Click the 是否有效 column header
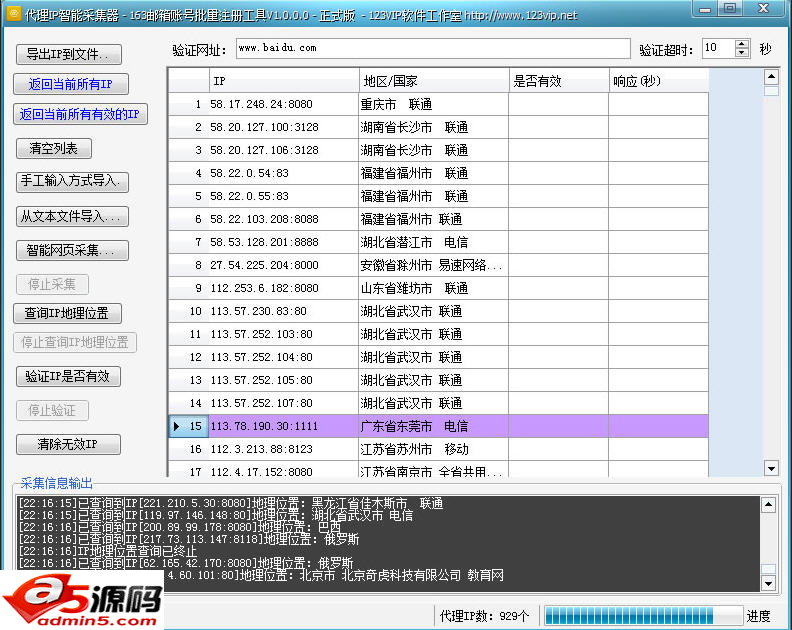This screenshot has width=792, height=630. coord(558,81)
